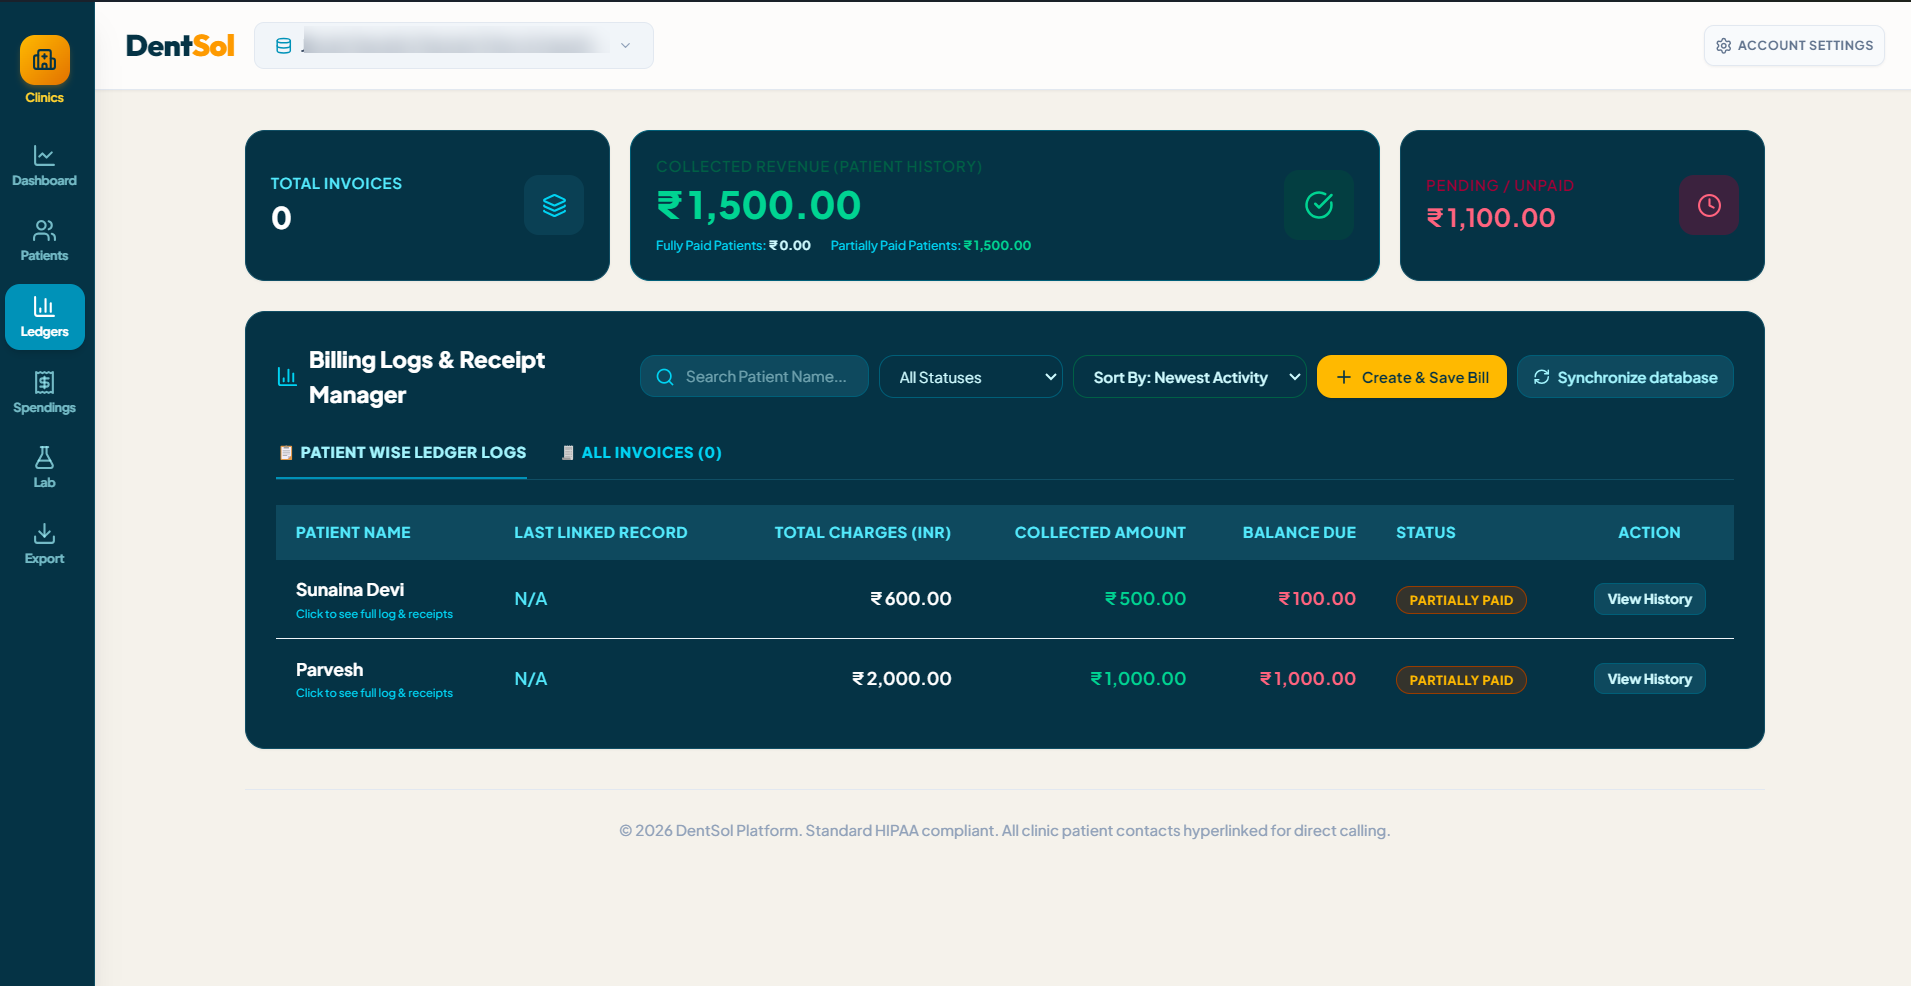The height and width of the screenshot is (986, 1911).
Task: Open the Clinics section icon
Action: click(45, 60)
